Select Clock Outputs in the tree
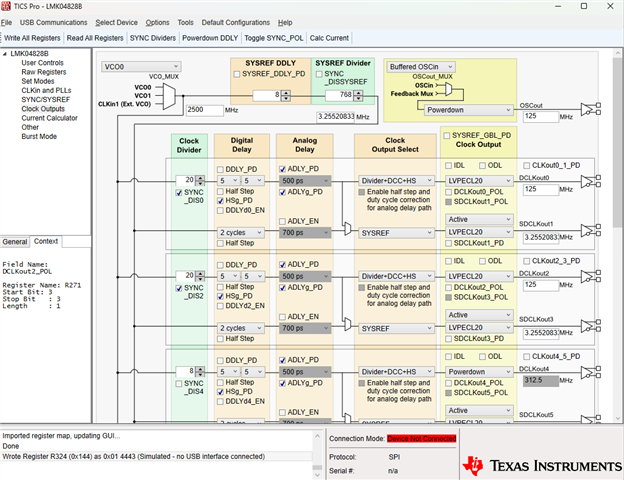The height and width of the screenshot is (480, 624). [x=43, y=109]
